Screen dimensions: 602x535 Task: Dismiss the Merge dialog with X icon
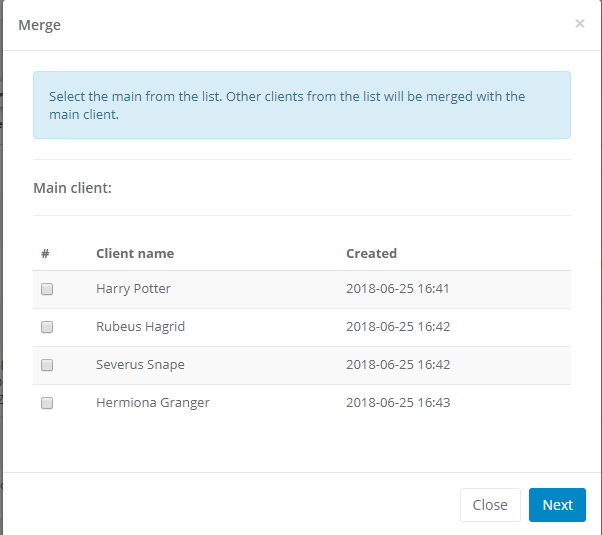tap(580, 24)
